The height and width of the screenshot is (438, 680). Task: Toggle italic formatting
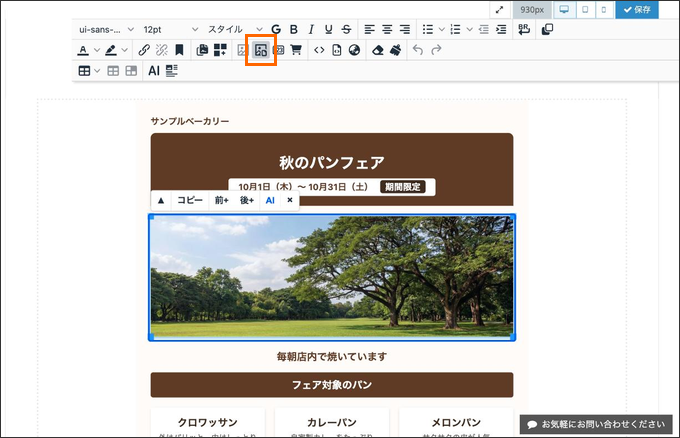(311, 29)
